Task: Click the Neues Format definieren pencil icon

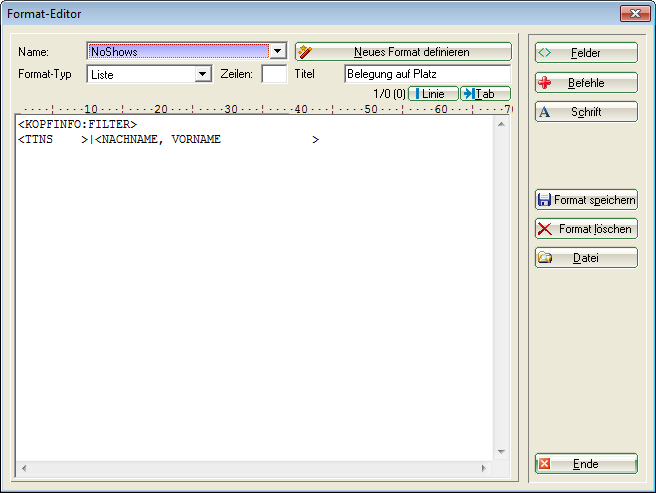Action: [x=306, y=51]
